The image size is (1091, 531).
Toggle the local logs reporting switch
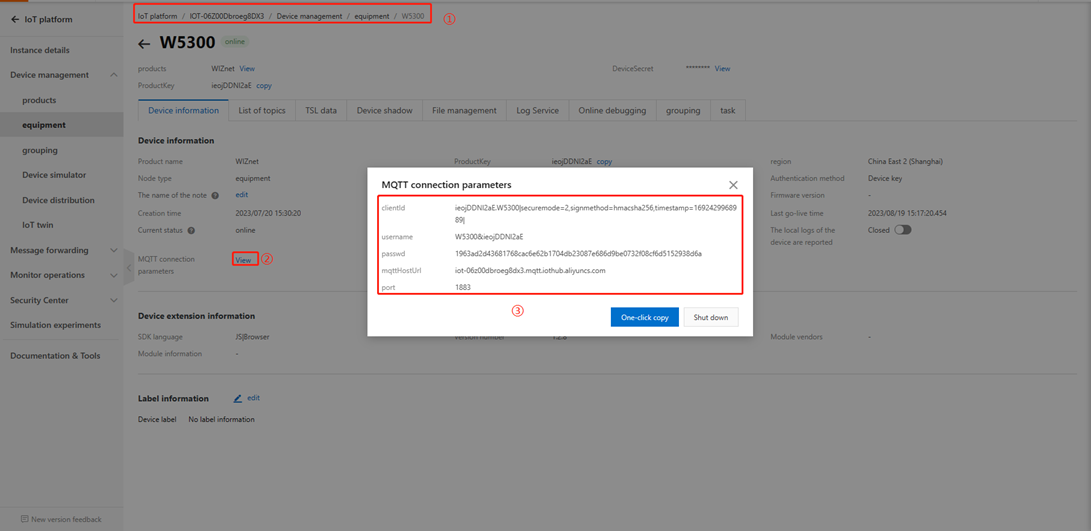point(902,230)
